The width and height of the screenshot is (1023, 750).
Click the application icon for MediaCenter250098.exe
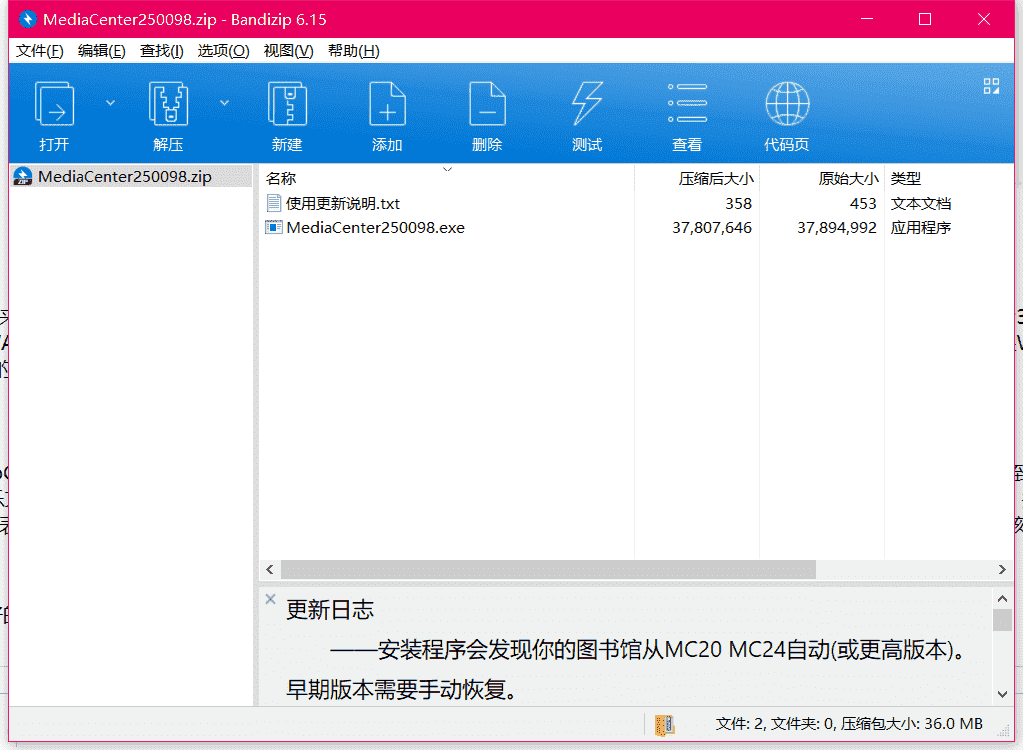tap(273, 228)
